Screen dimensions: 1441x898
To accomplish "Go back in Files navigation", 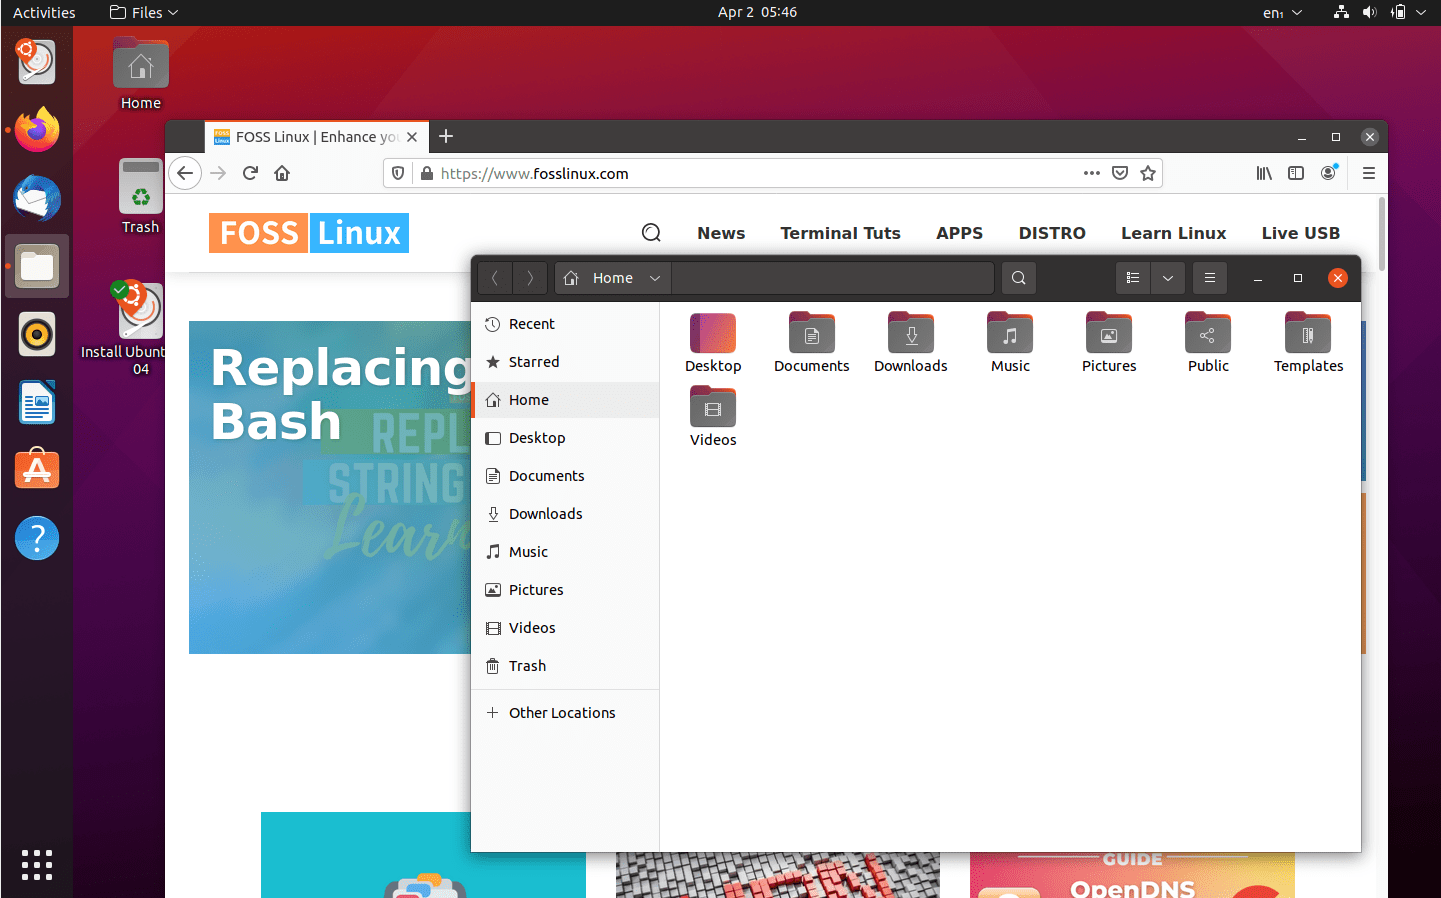I will point(495,278).
